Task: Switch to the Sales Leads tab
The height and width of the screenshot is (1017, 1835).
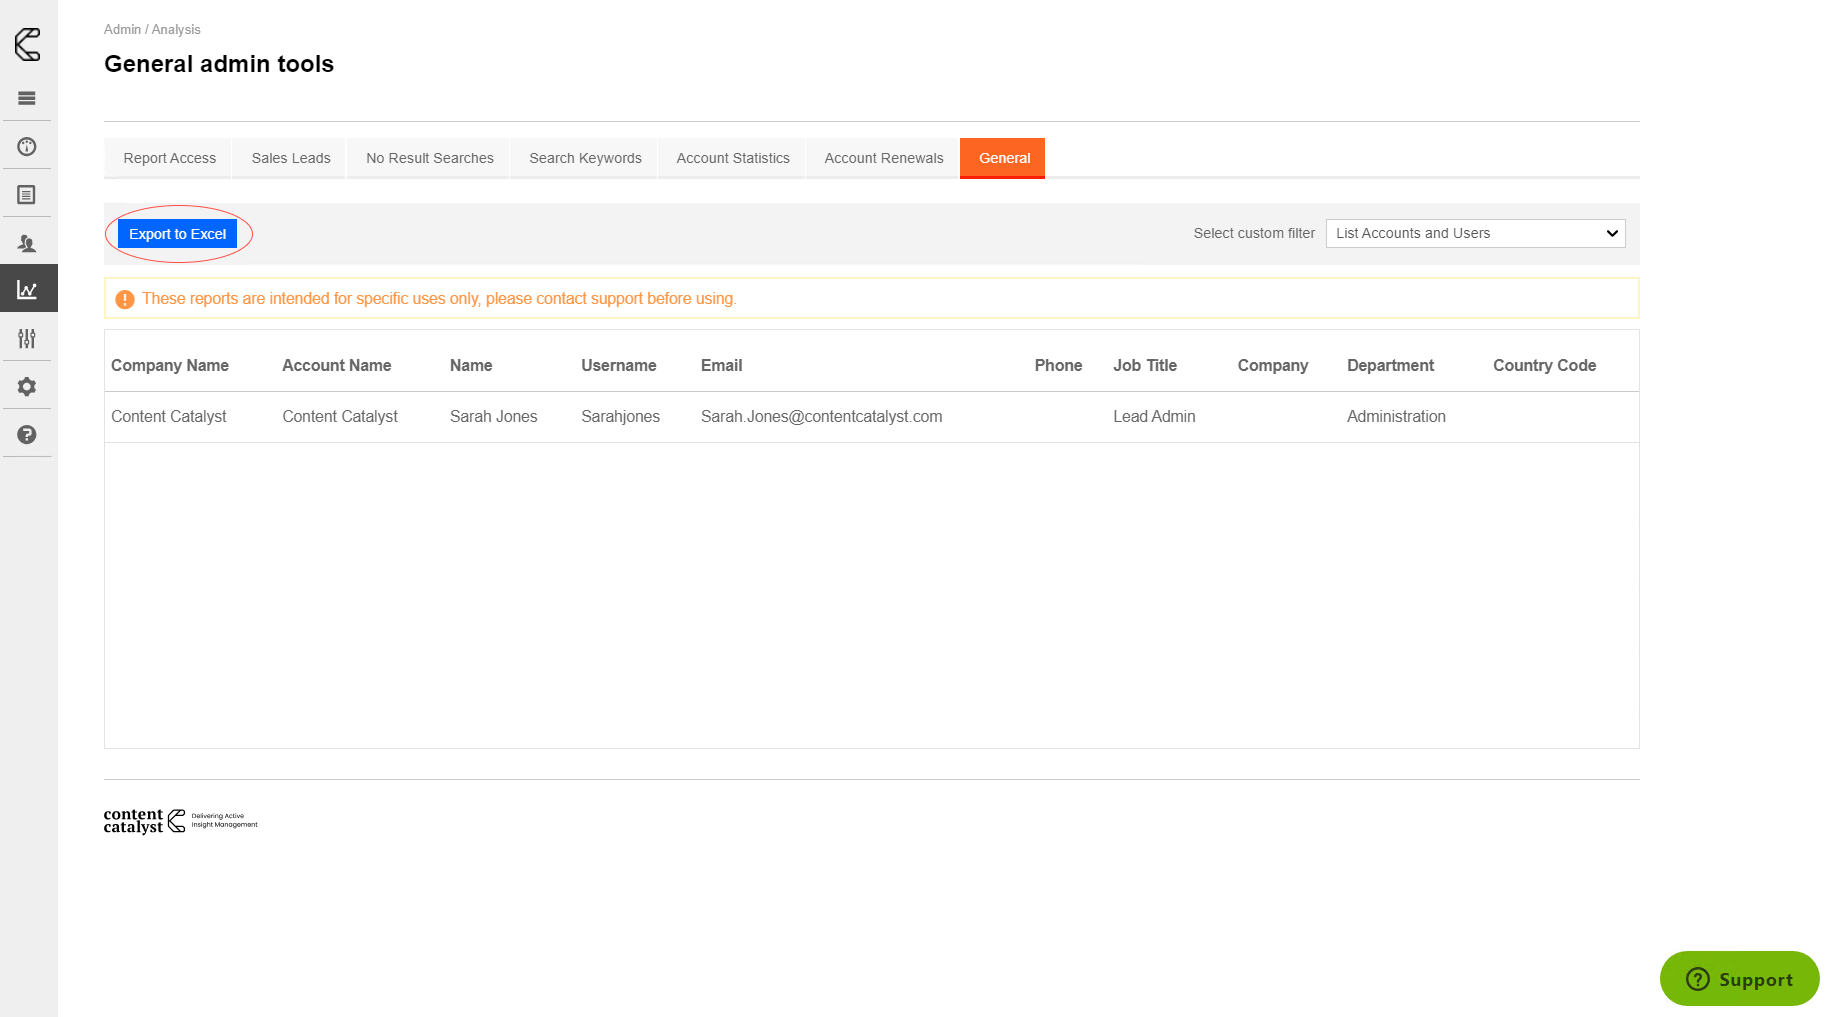Action: coord(290,158)
